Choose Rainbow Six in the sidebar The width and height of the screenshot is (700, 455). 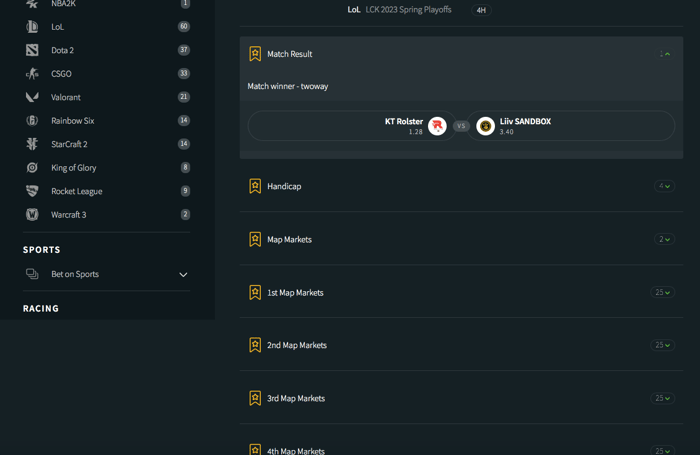(73, 121)
